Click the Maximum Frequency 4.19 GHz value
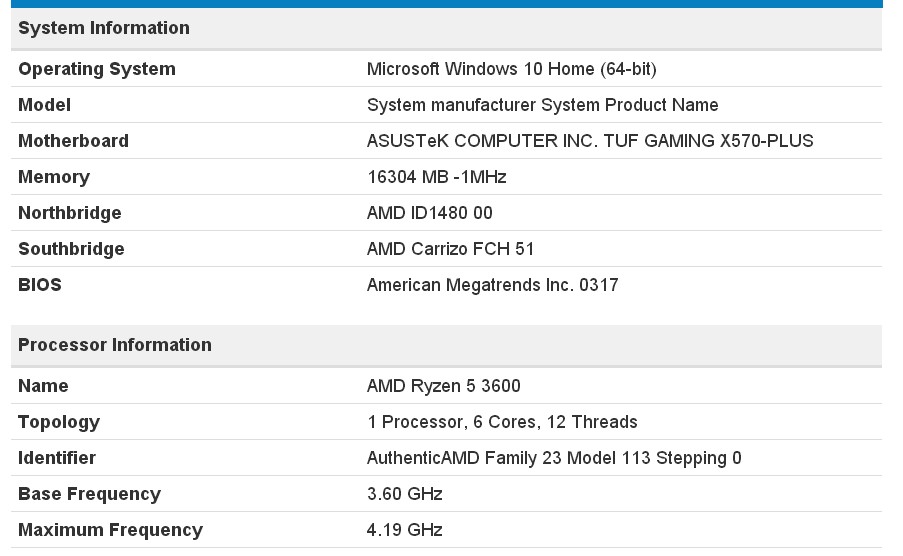Screen dimensions: 903x556 tap(404, 529)
